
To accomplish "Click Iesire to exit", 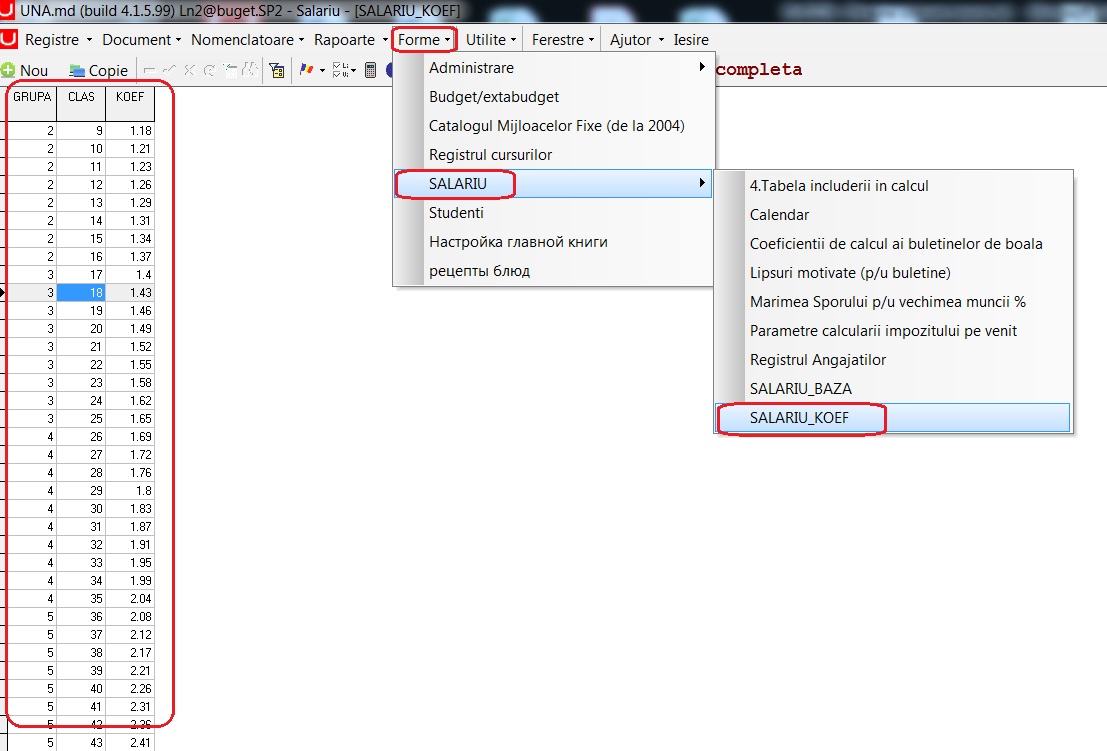I will [691, 40].
